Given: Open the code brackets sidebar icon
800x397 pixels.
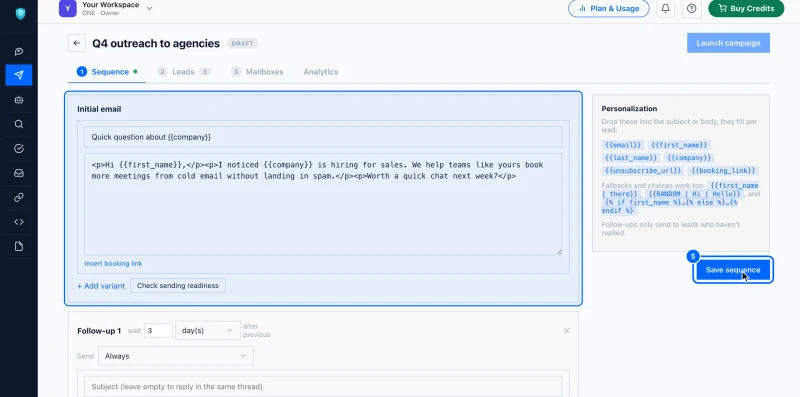Looking at the screenshot, I should pos(19,222).
